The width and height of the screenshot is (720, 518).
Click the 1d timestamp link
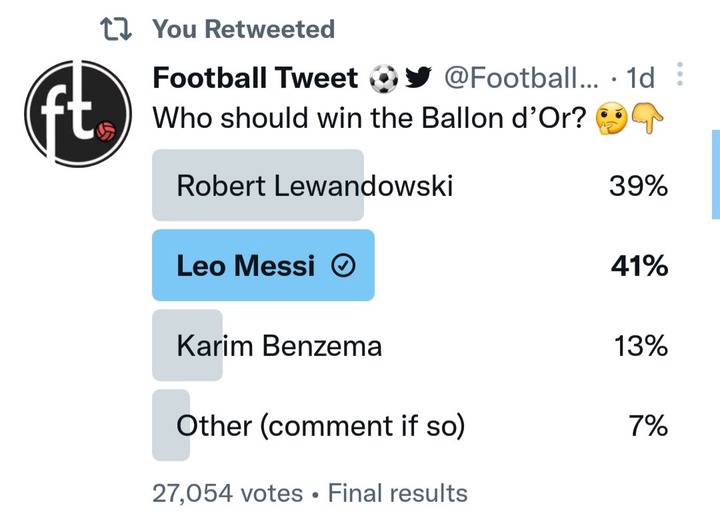(640, 78)
